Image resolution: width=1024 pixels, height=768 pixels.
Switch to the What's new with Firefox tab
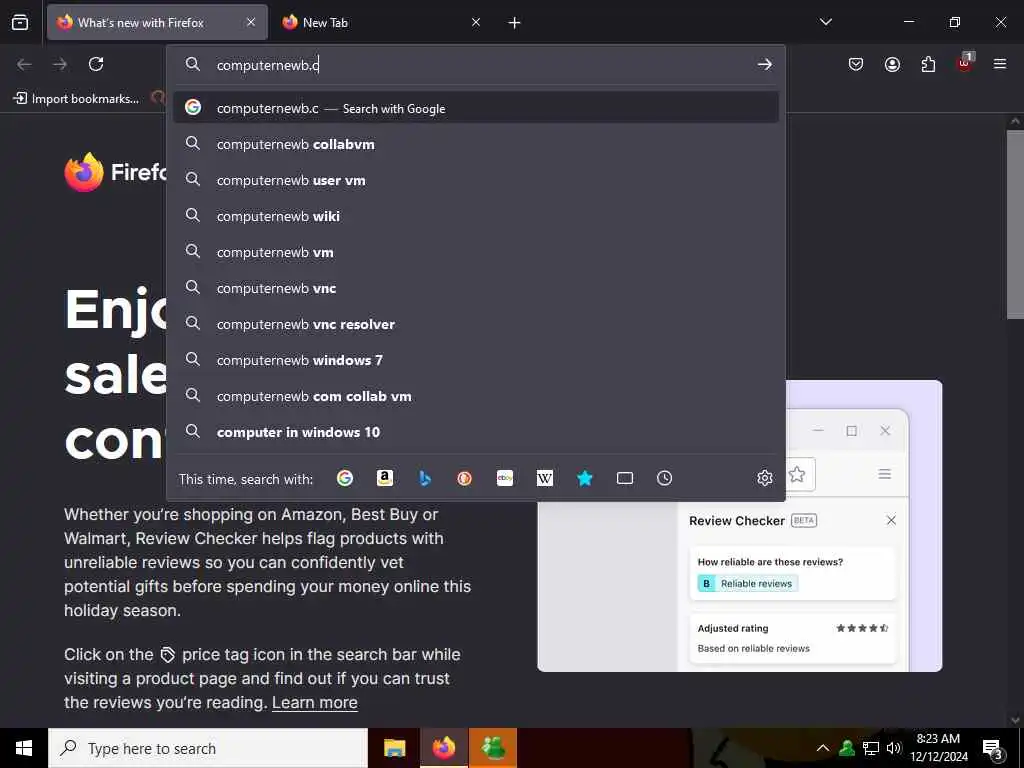[x=157, y=22]
